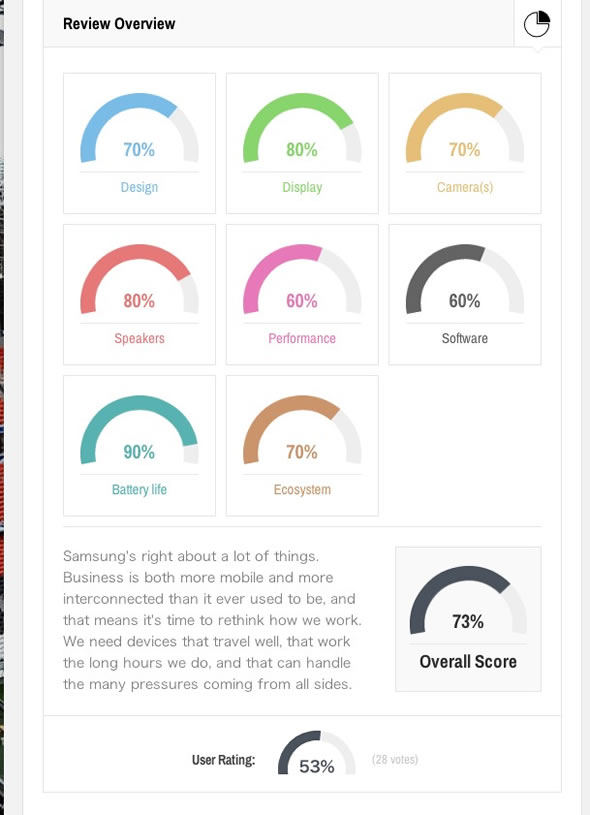The image size is (590, 815).
Task: Select the teal Battery life 90% gauge
Action: tap(139, 430)
